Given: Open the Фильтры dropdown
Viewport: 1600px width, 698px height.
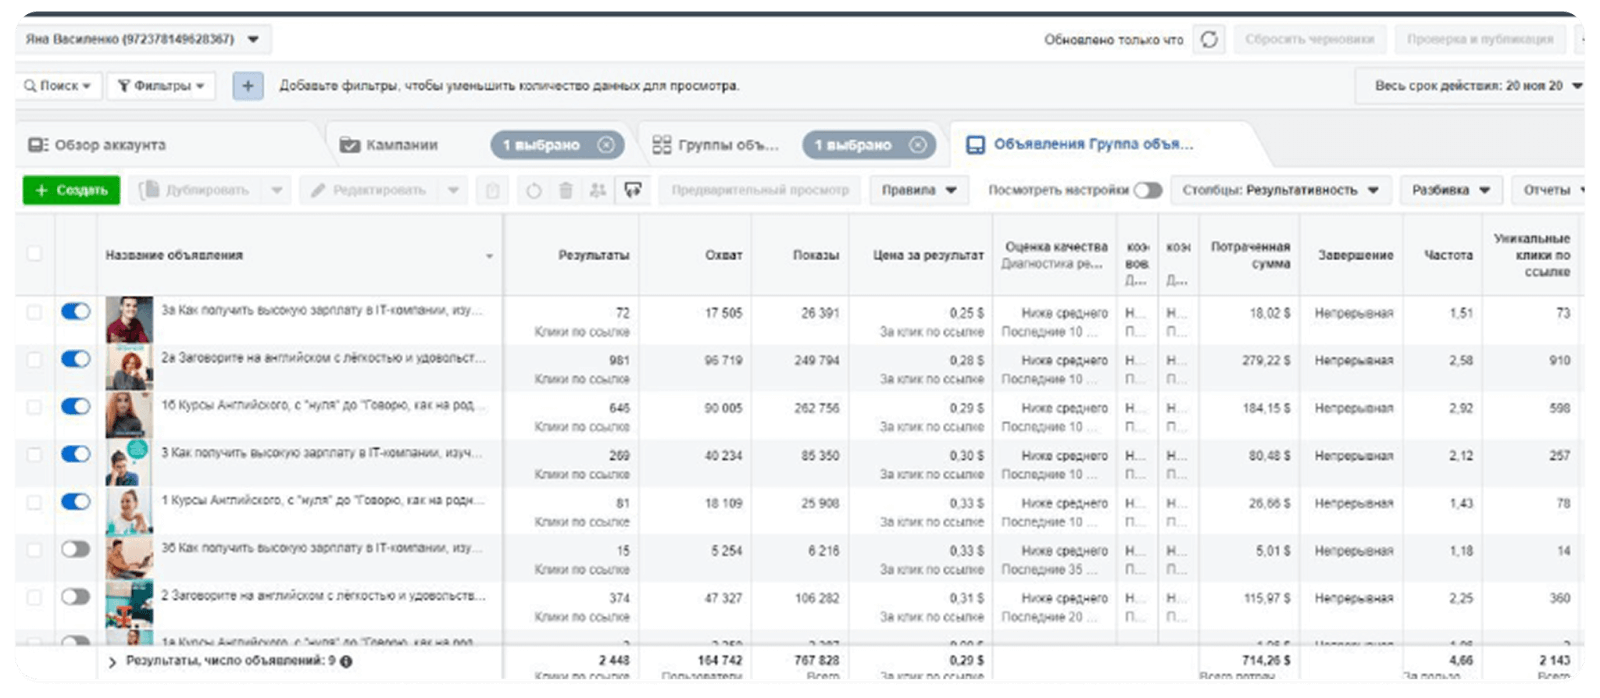Looking at the screenshot, I should coord(160,86).
